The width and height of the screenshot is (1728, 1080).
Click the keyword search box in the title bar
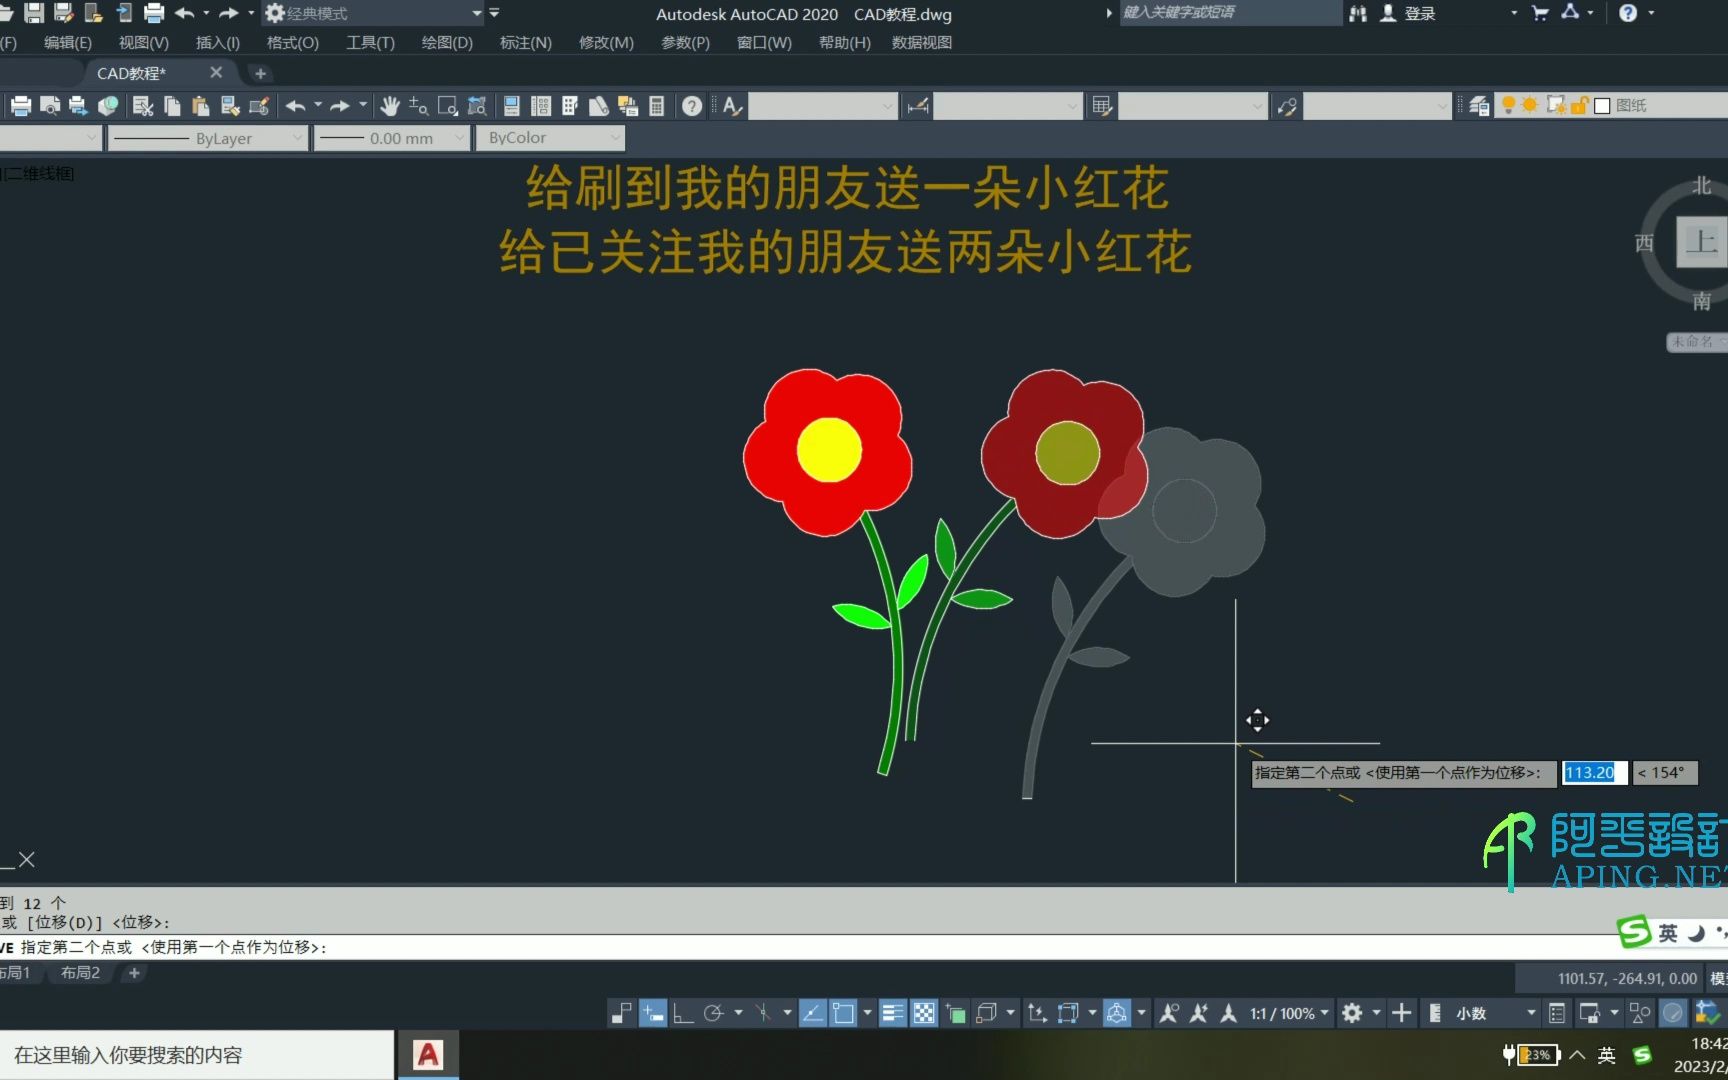tap(1230, 13)
